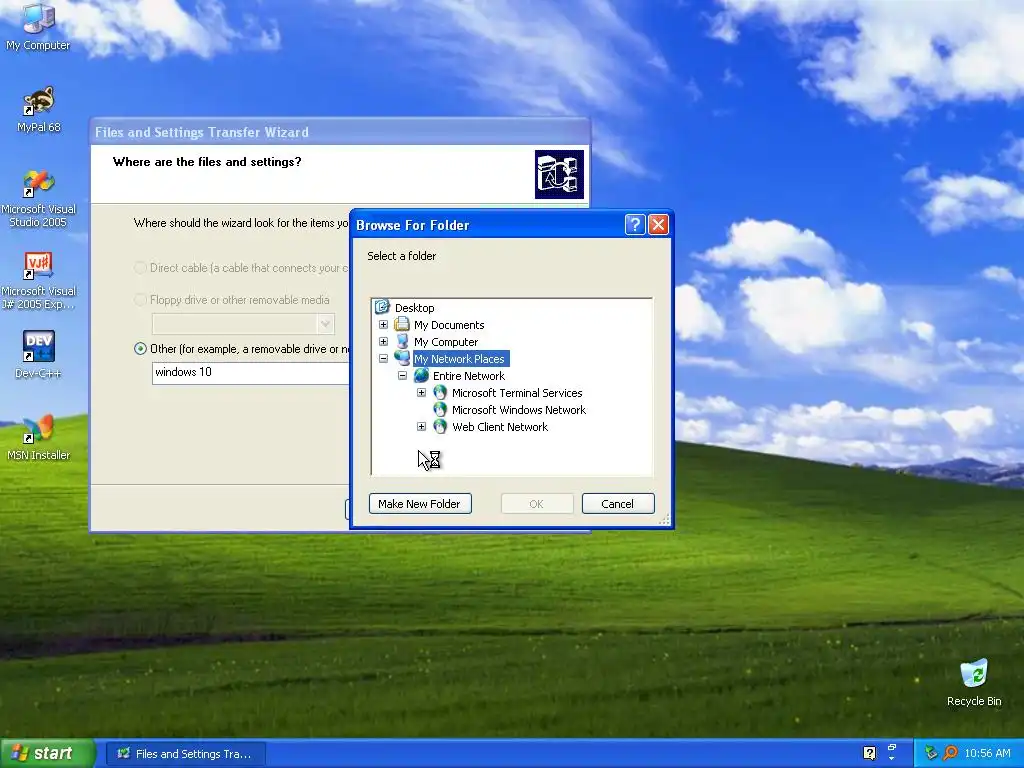Image resolution: width=1024 pixels, height=768 pixels.
Task: Click Files and Settings taskbar button
Action: (x=186, y=754)
